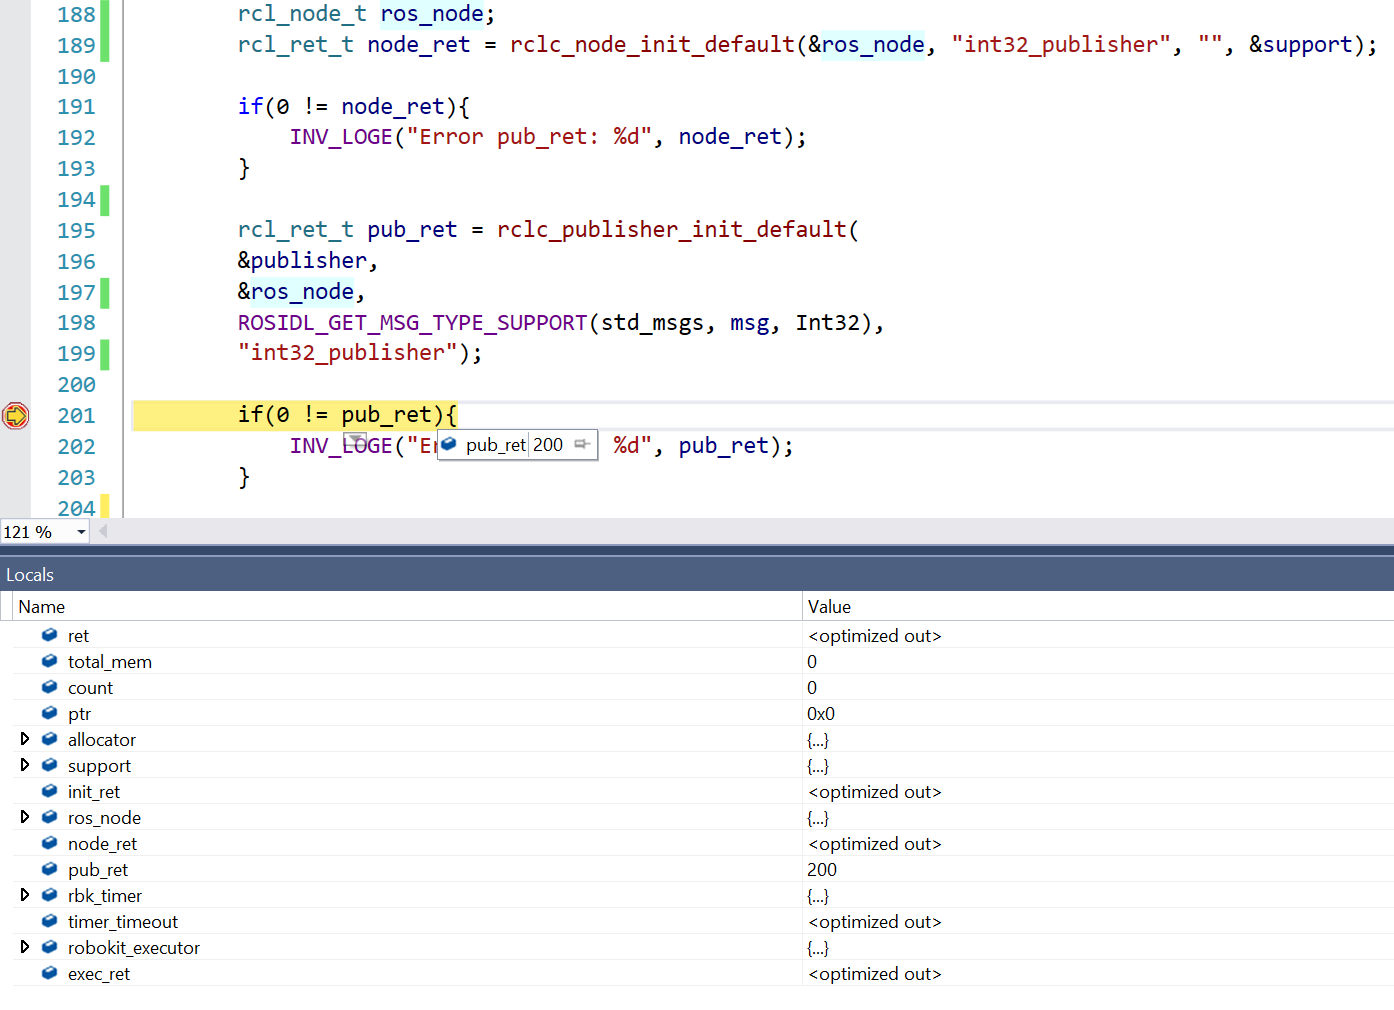Viewport: 1394px width, 1010px height.
Task: Click the variable icon next to timer_timeout
Action: coord(49,920)
